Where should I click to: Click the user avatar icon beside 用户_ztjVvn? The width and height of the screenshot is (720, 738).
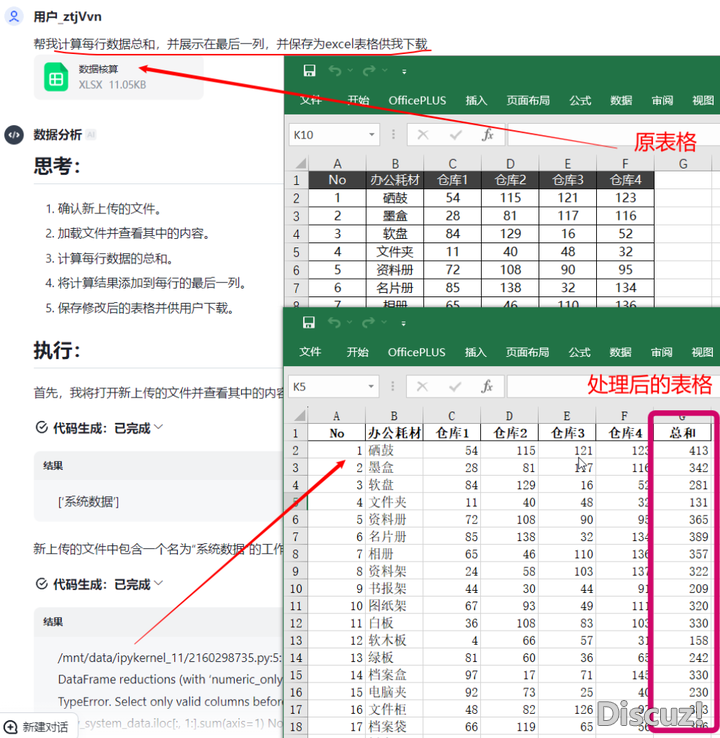click(x=14, y=17)
